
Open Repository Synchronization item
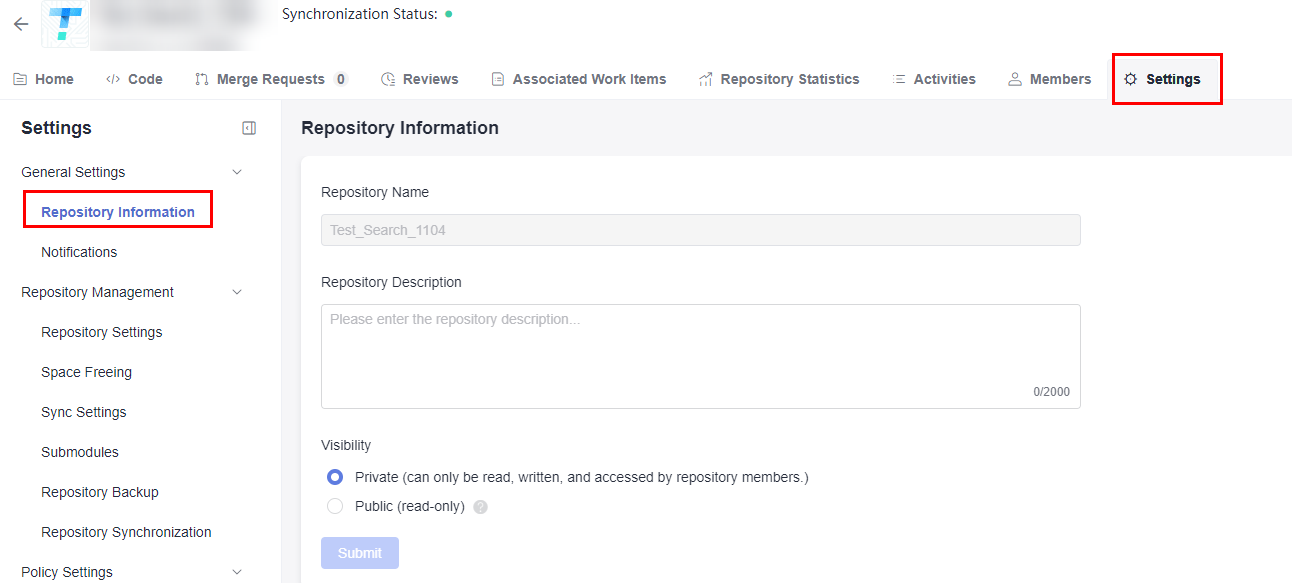[x=126, y=532]
